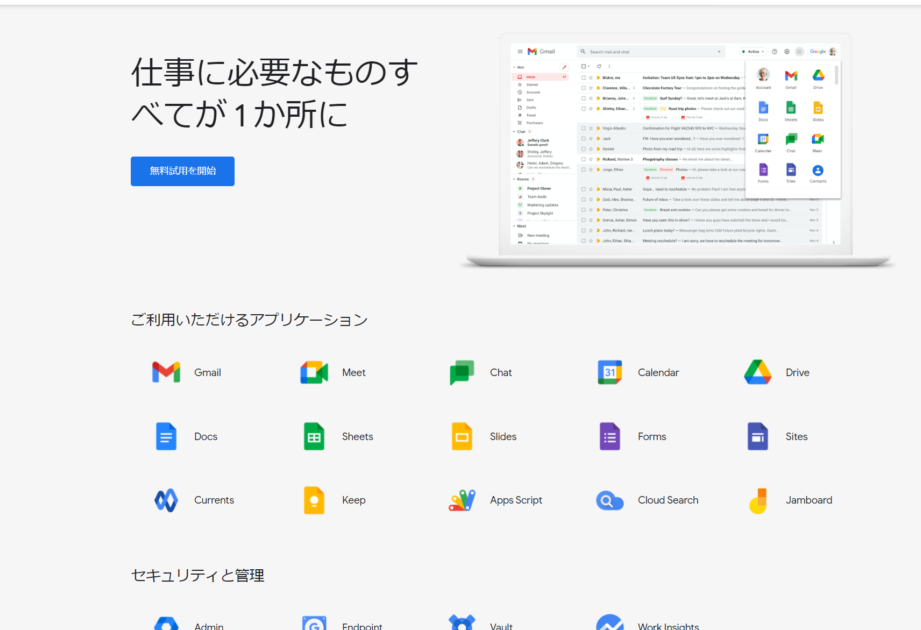Open the blue Docs icon
This screenshot has width=921, height=630.
pyautogui.click(x=166, y=436)
